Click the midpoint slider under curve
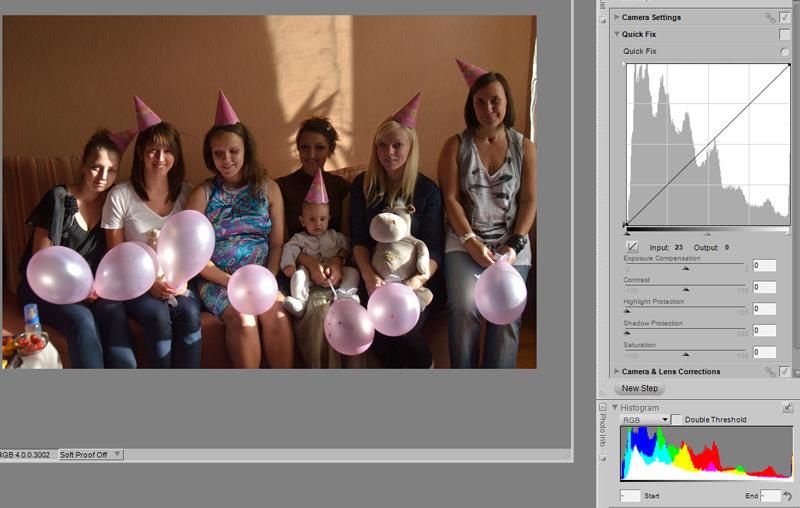Screen dimensions: 800x508 pos(708,234)
